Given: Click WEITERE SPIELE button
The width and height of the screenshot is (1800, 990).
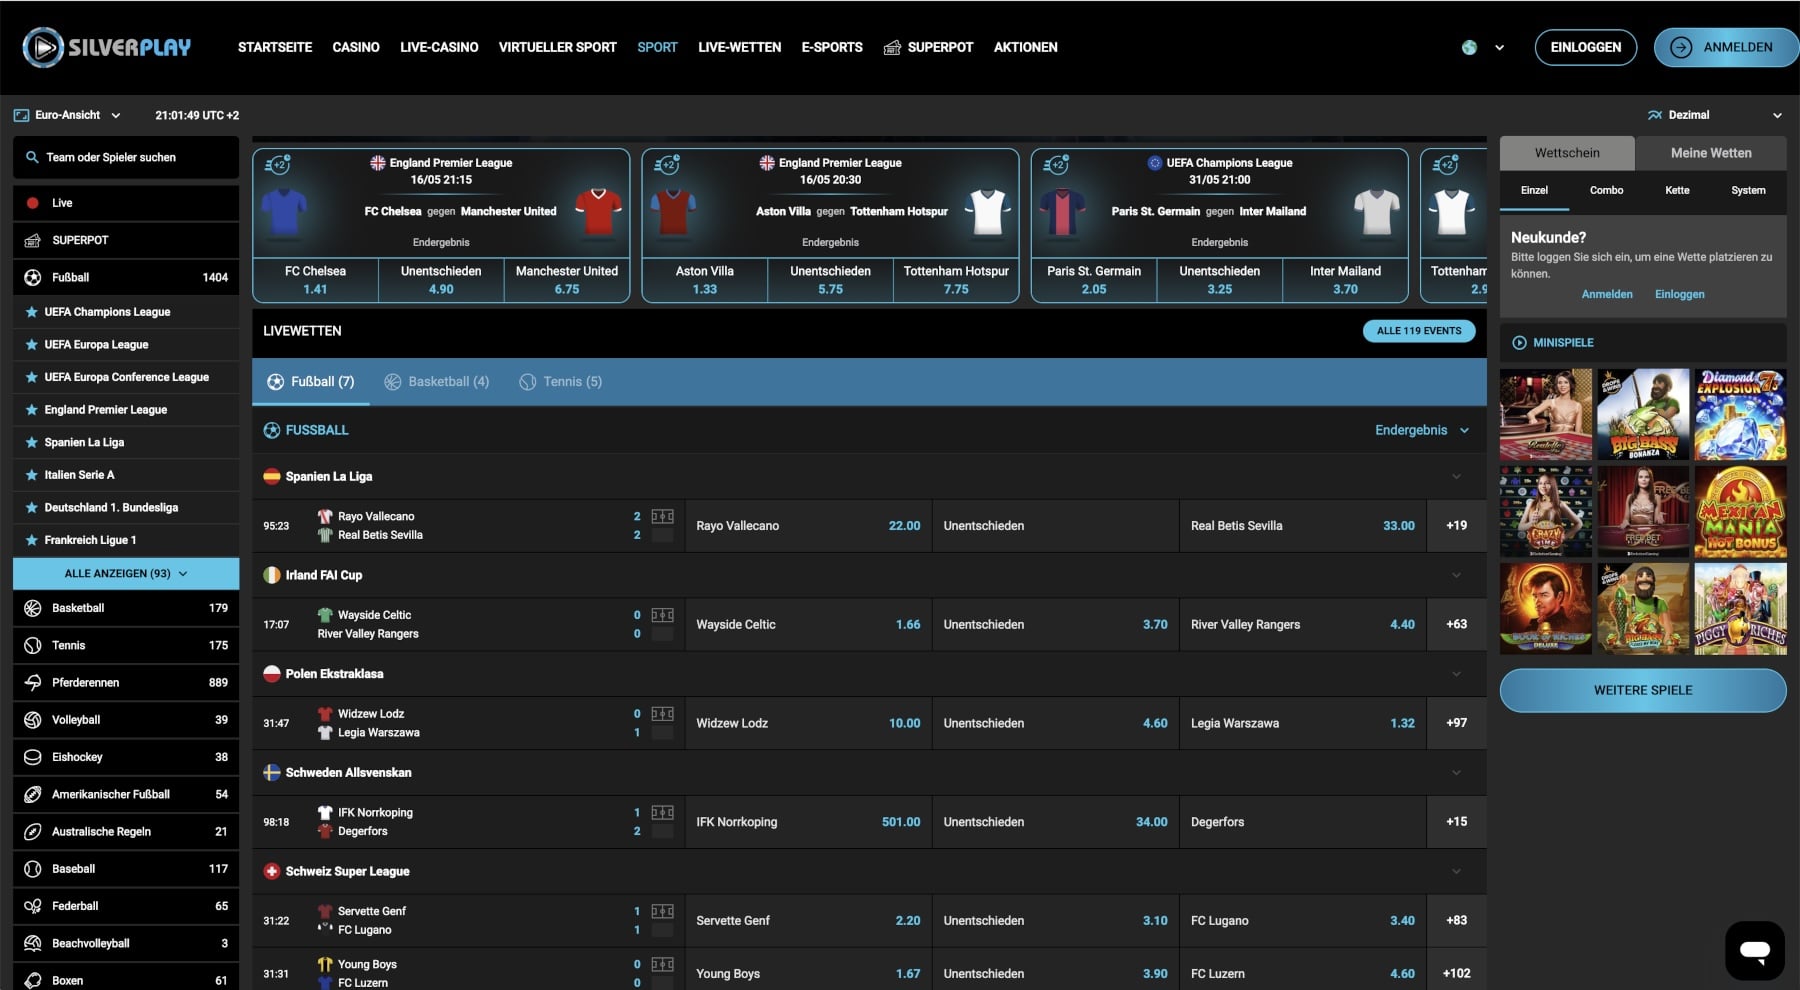Looking at the screenshot, I should tap(1643, 690).
